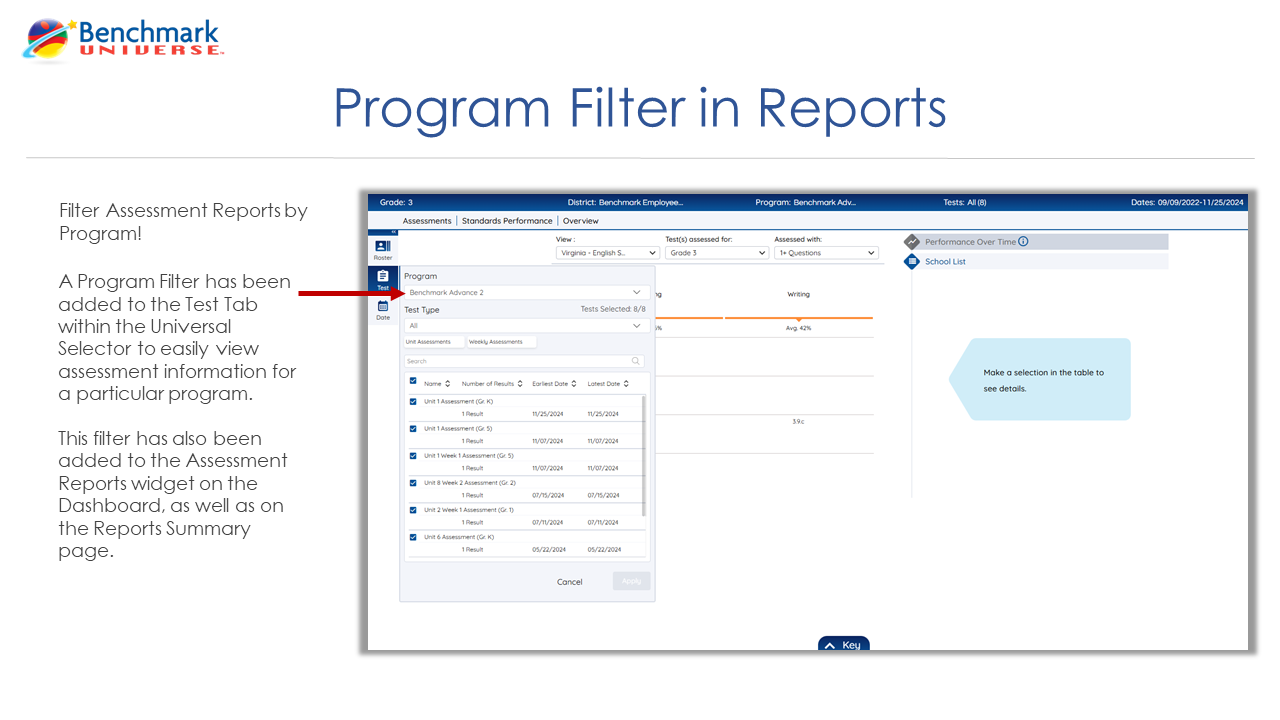Expand Performance Over Time section
1280x720 pixels.
(x=1036, y=242)
